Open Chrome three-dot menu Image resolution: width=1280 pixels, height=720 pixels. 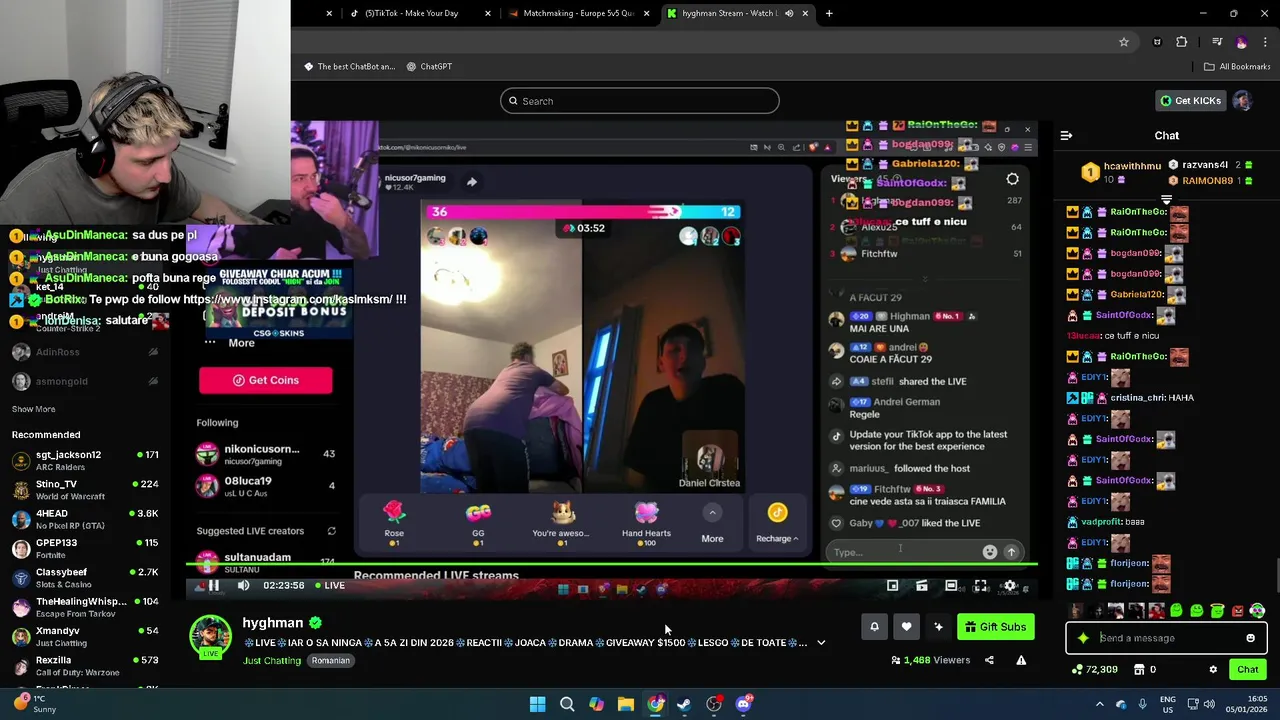pos(1266,42)
